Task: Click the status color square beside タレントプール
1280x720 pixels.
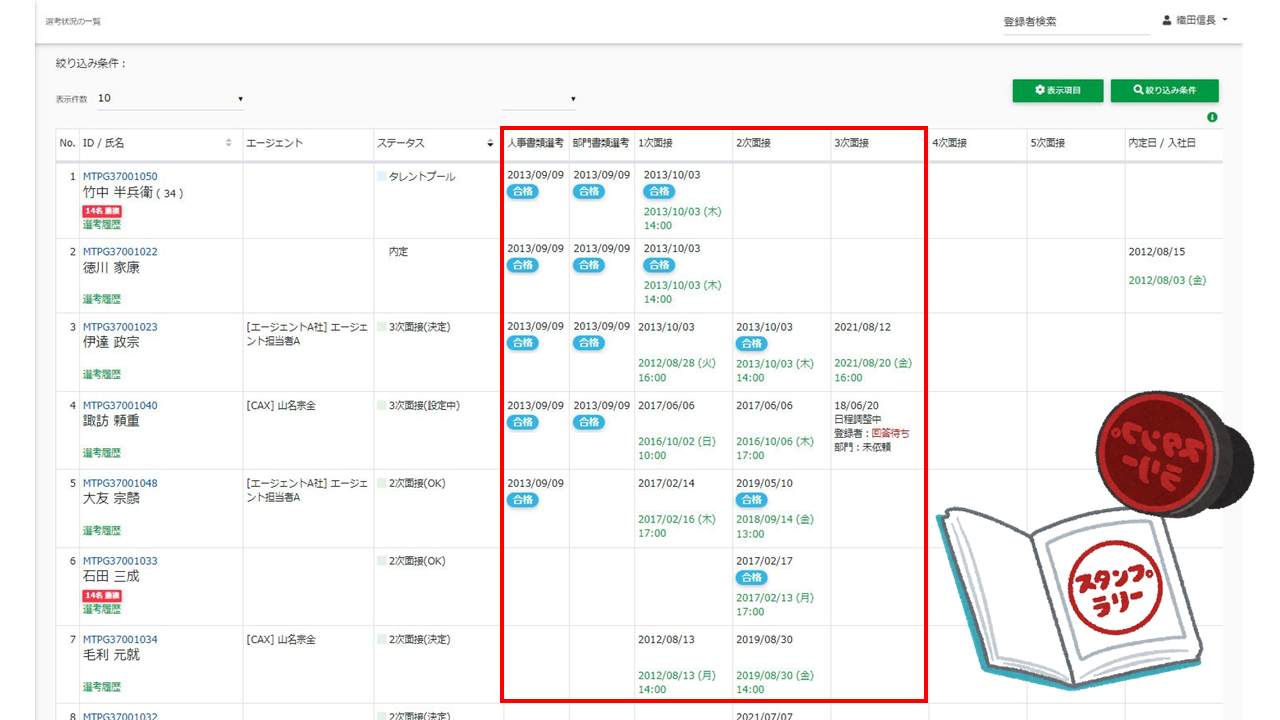Action: point(381,177)
